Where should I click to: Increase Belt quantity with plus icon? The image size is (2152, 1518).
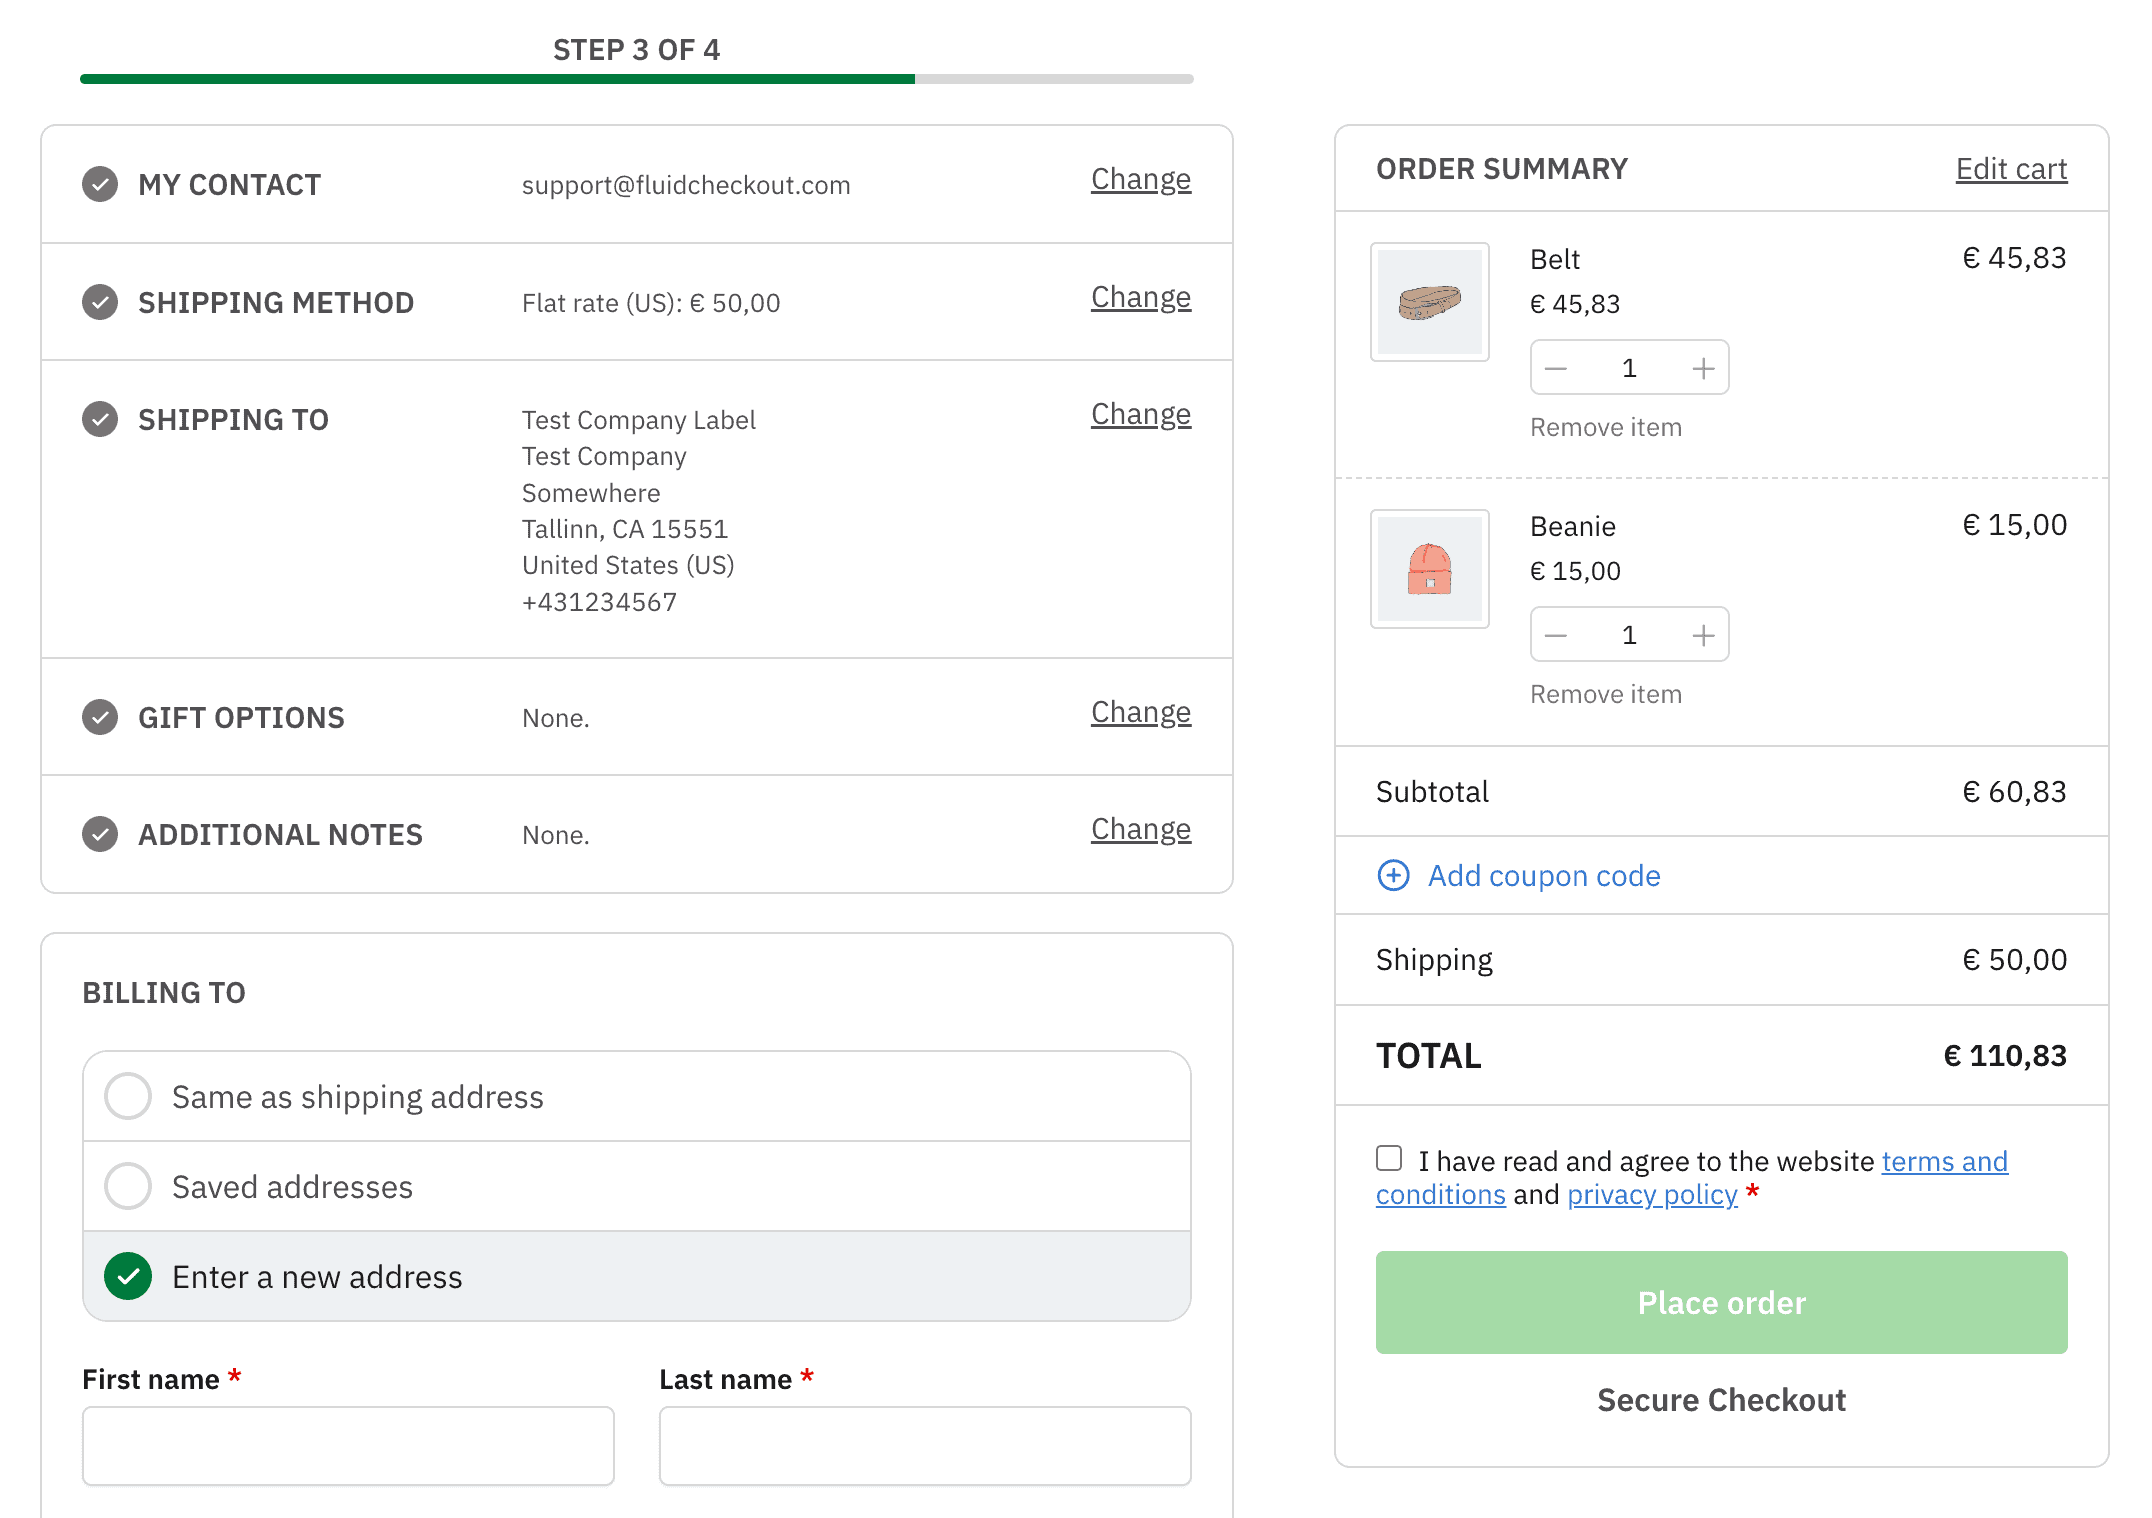tap(1704, 368)
